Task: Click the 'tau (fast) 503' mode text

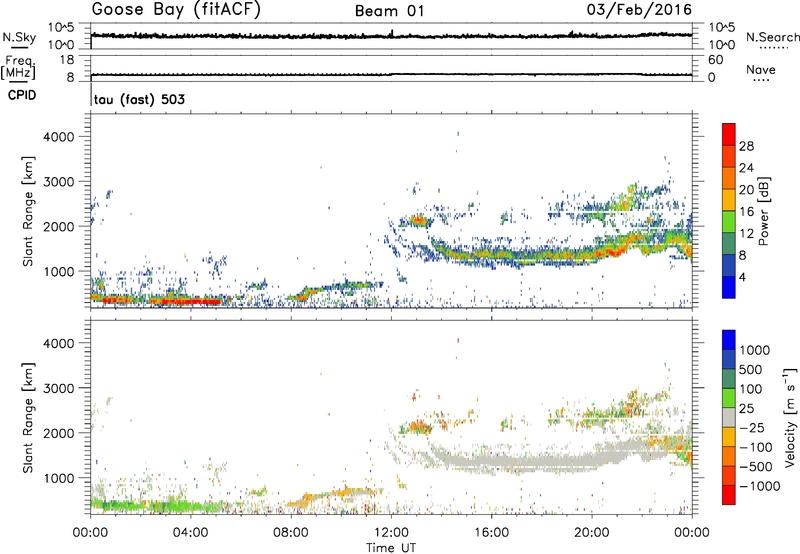Action: (139, 99)
